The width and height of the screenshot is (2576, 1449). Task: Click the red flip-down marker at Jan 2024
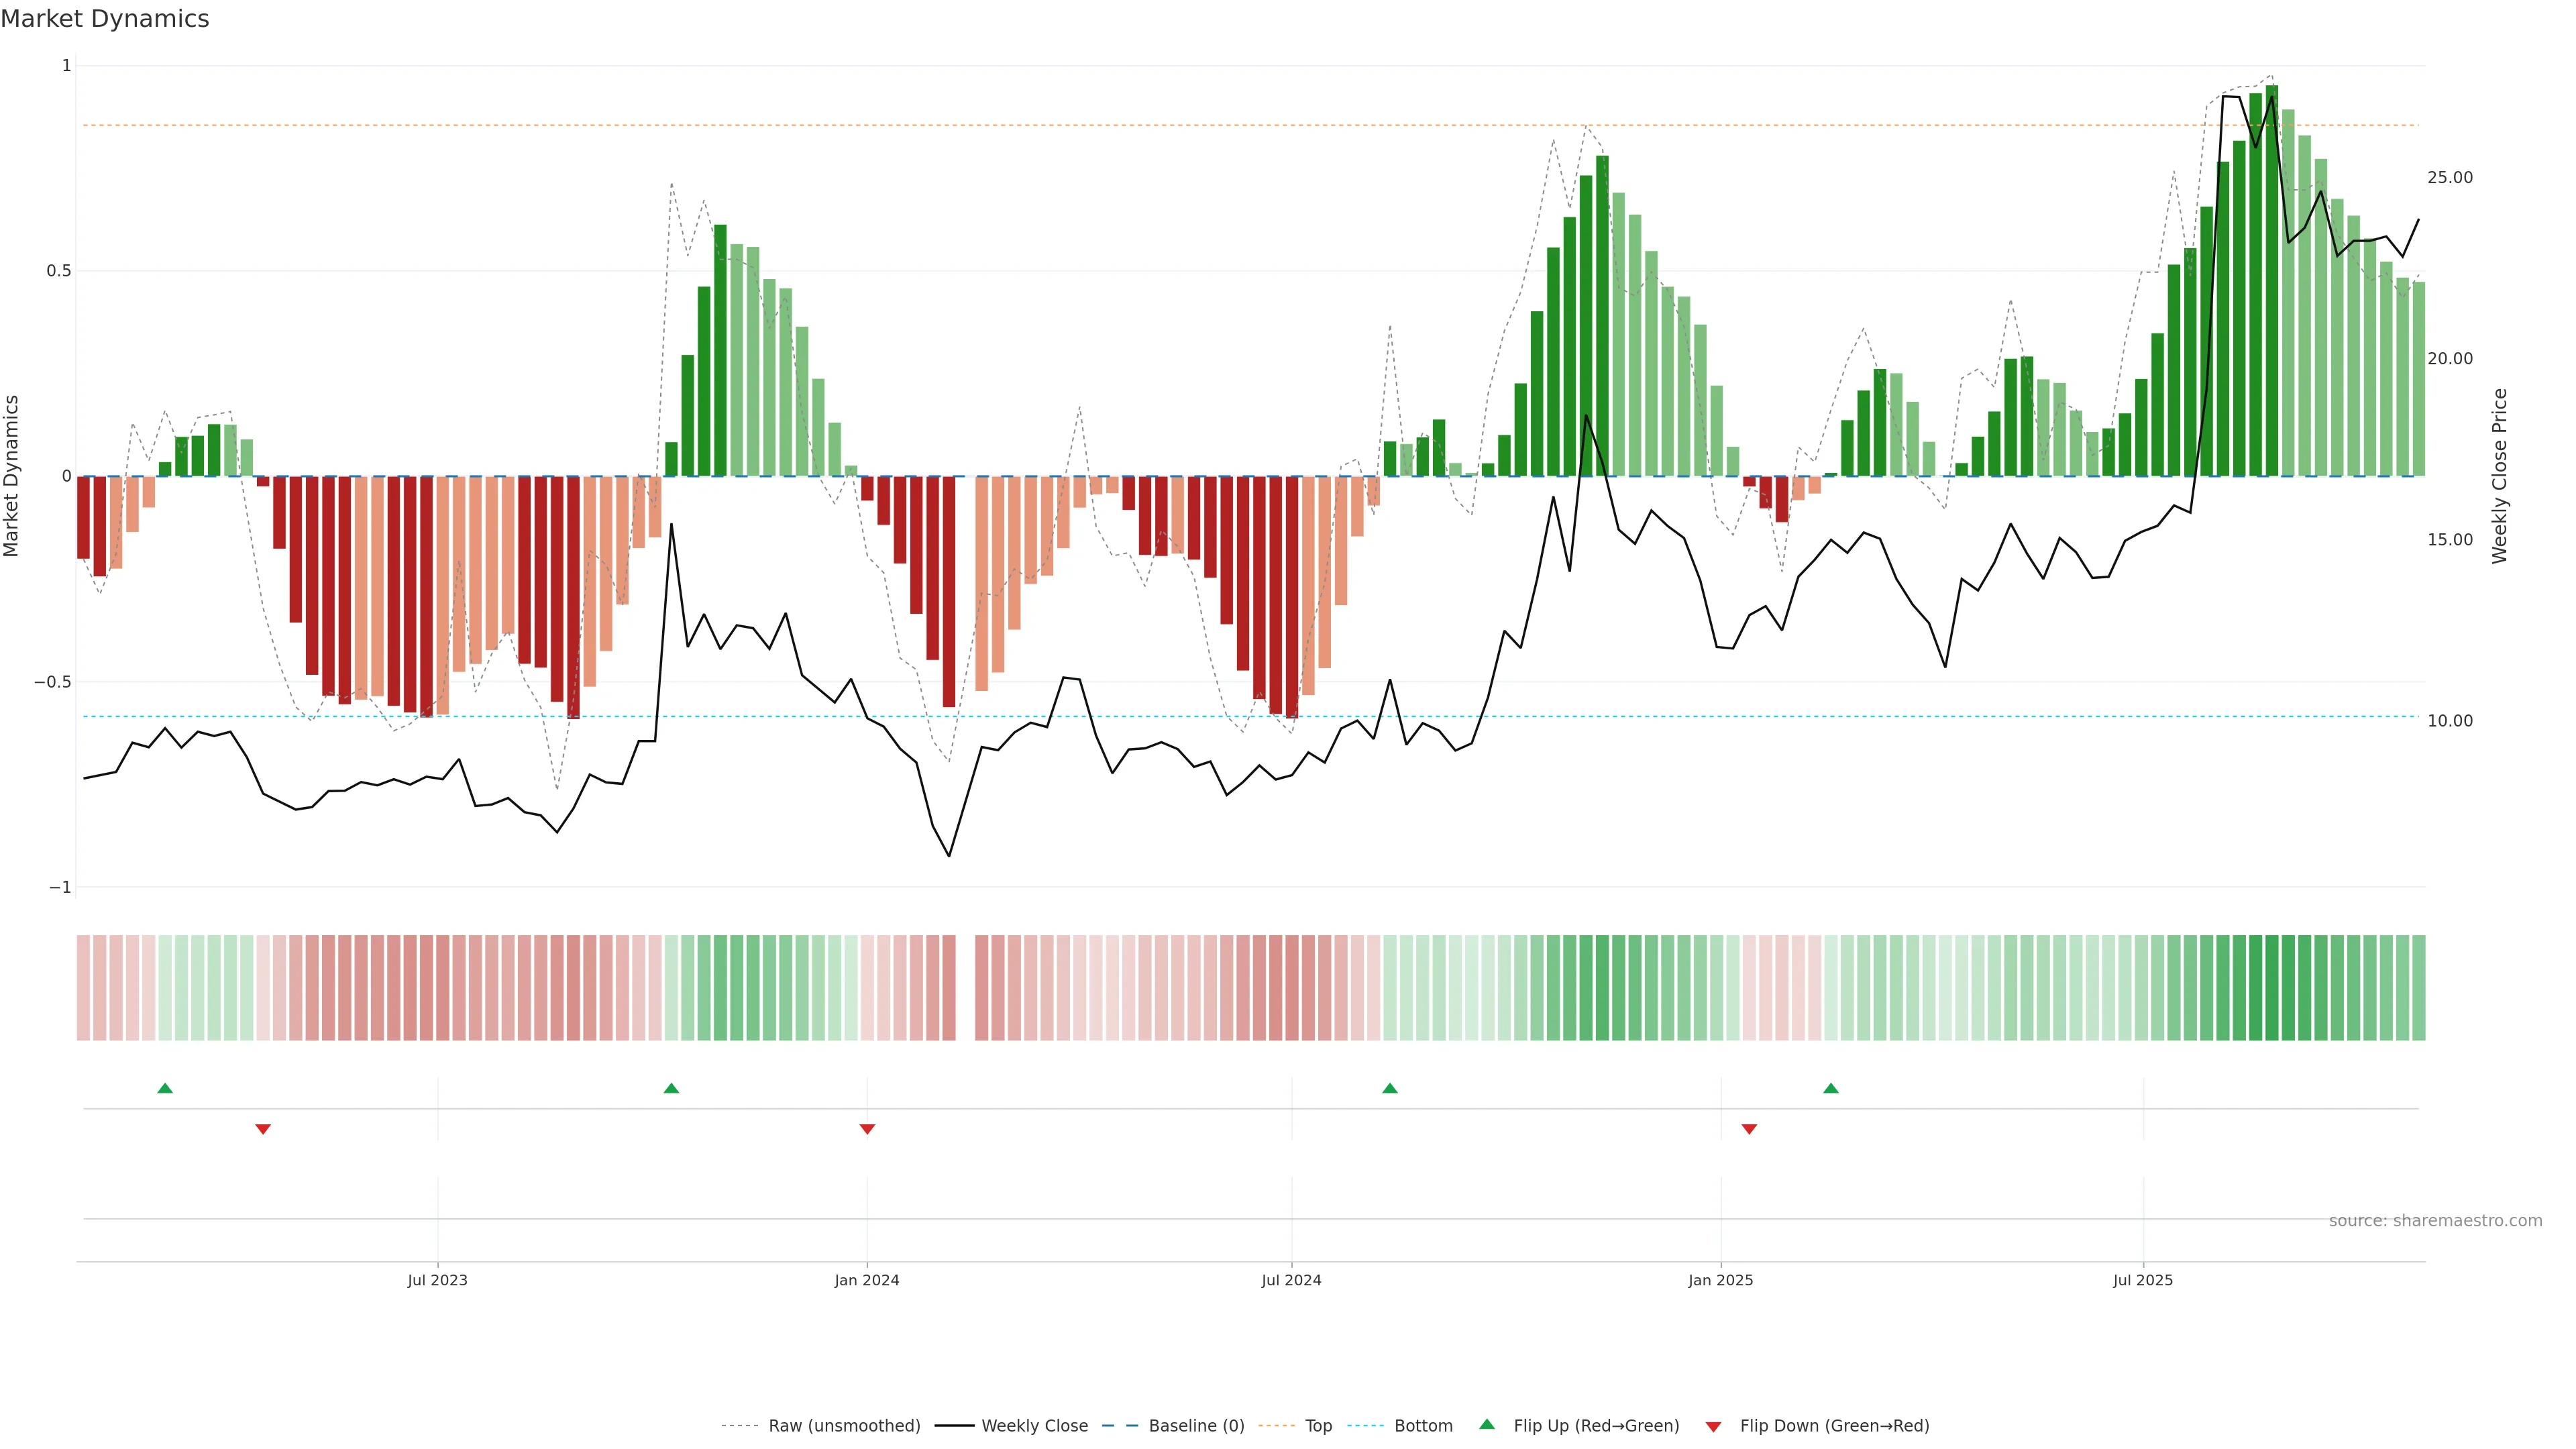[x=867, y=1129]
